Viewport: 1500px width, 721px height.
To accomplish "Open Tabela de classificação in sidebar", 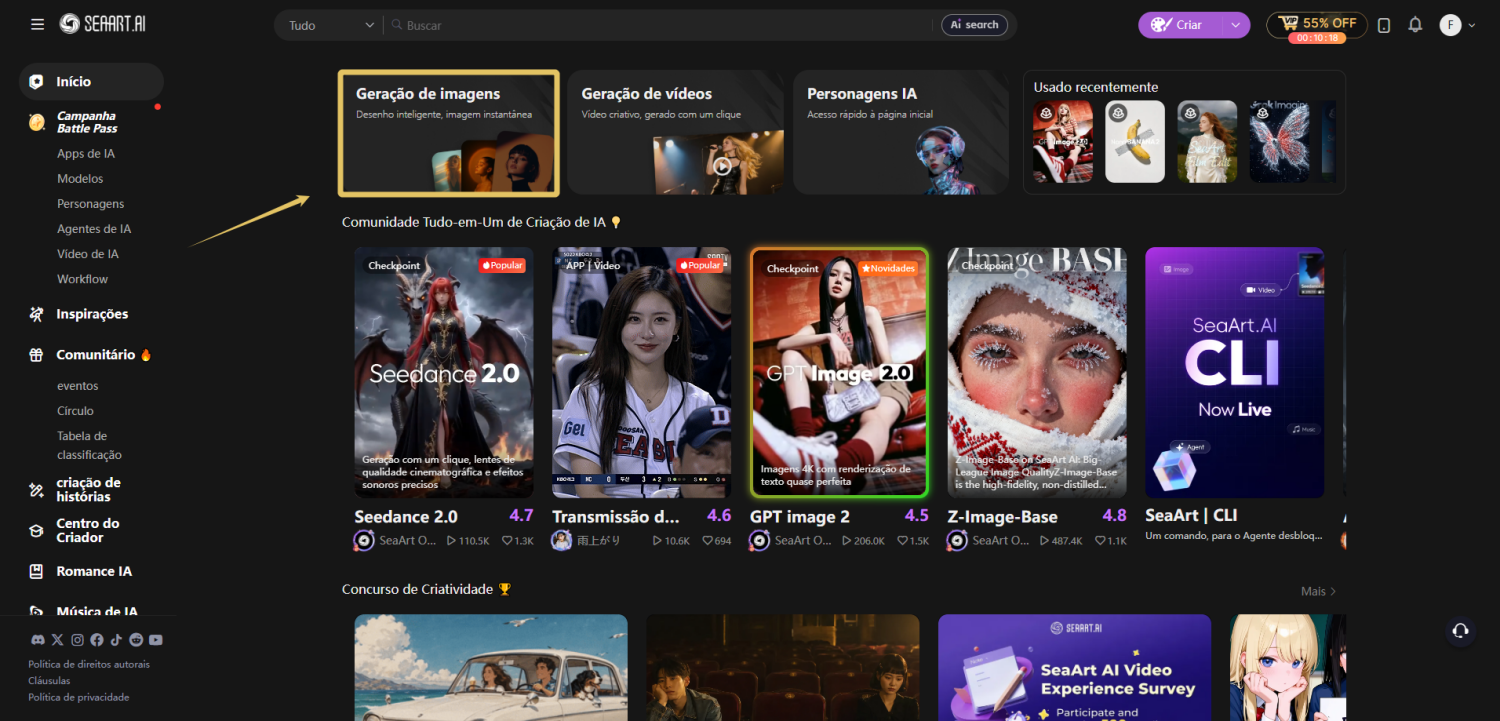I will click(89, 445).
